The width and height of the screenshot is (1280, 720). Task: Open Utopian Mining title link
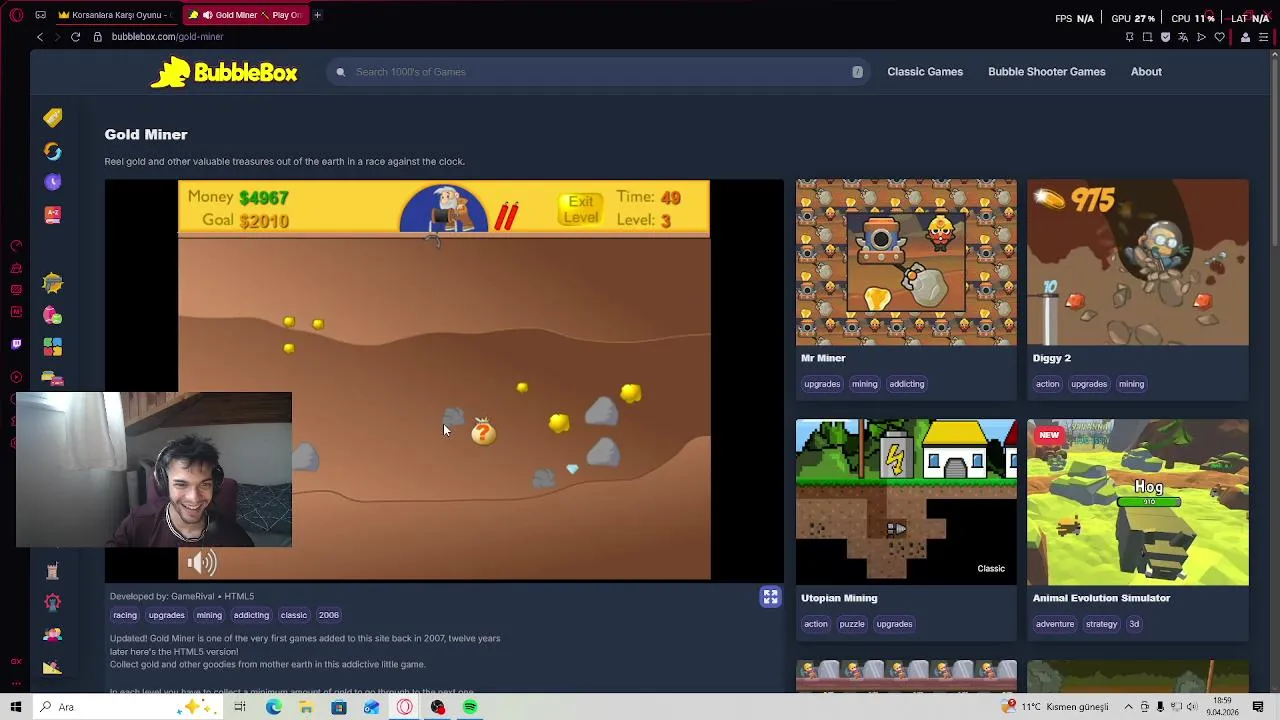839,598
